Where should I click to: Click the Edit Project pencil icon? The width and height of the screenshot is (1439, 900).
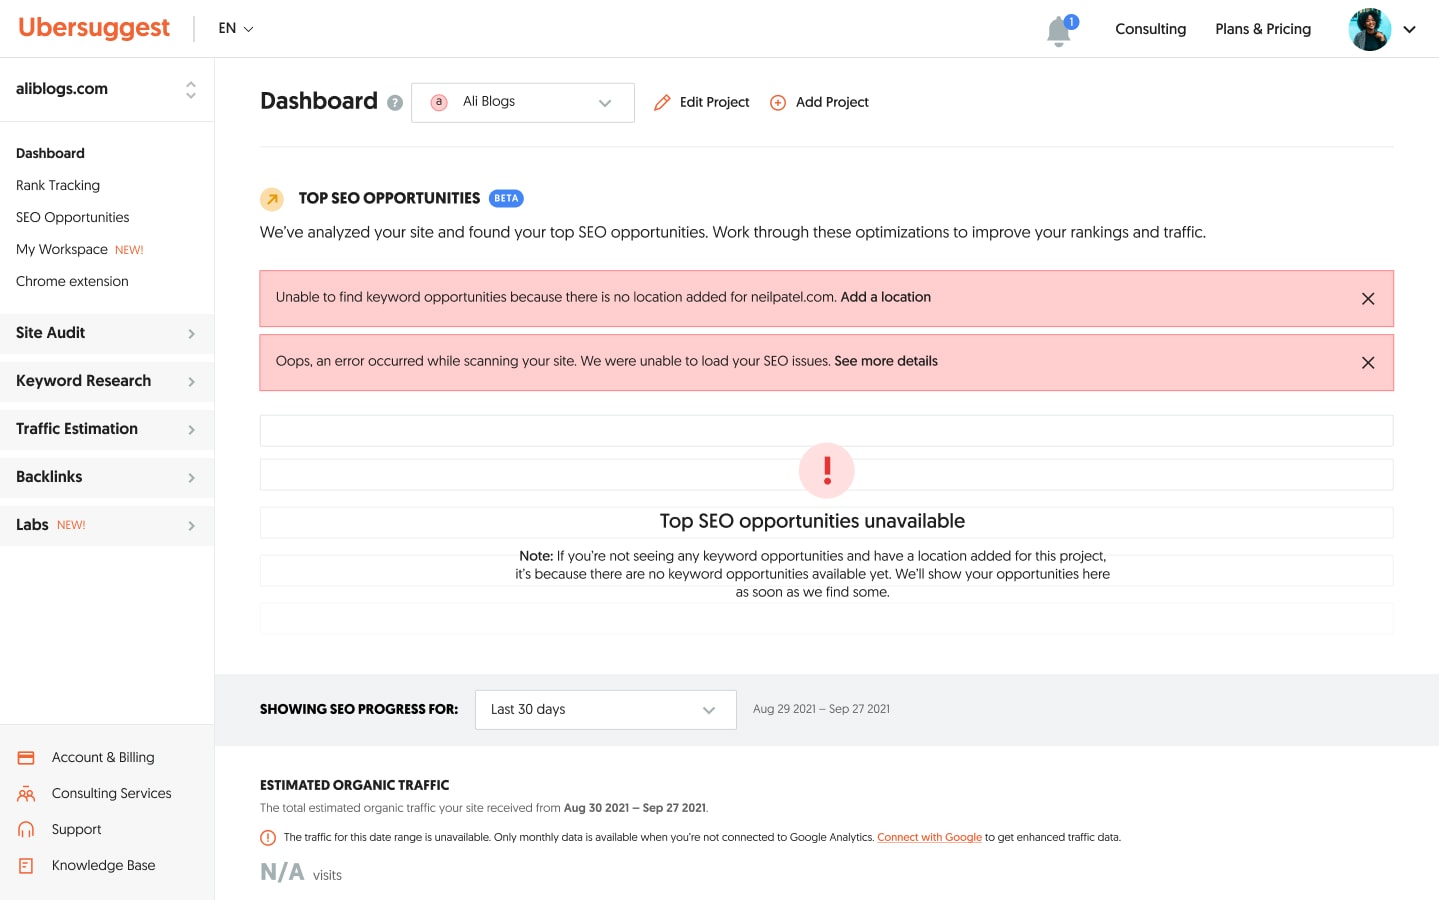[662, 103]
